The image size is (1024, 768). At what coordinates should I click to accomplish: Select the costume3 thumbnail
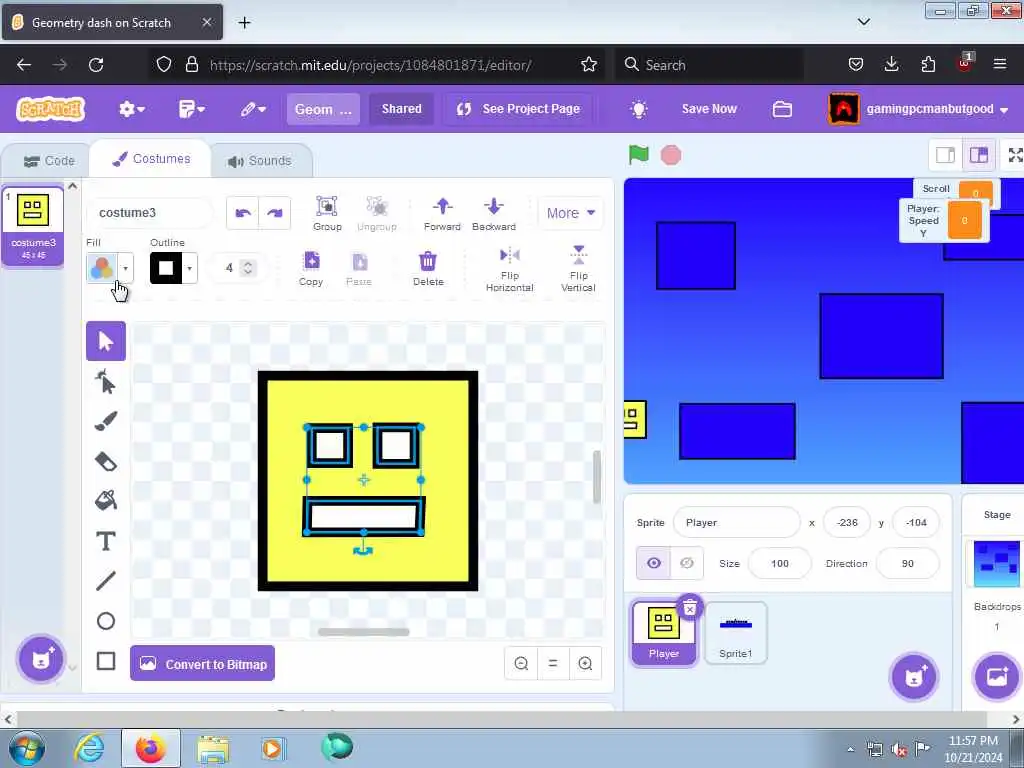point(33,226)
